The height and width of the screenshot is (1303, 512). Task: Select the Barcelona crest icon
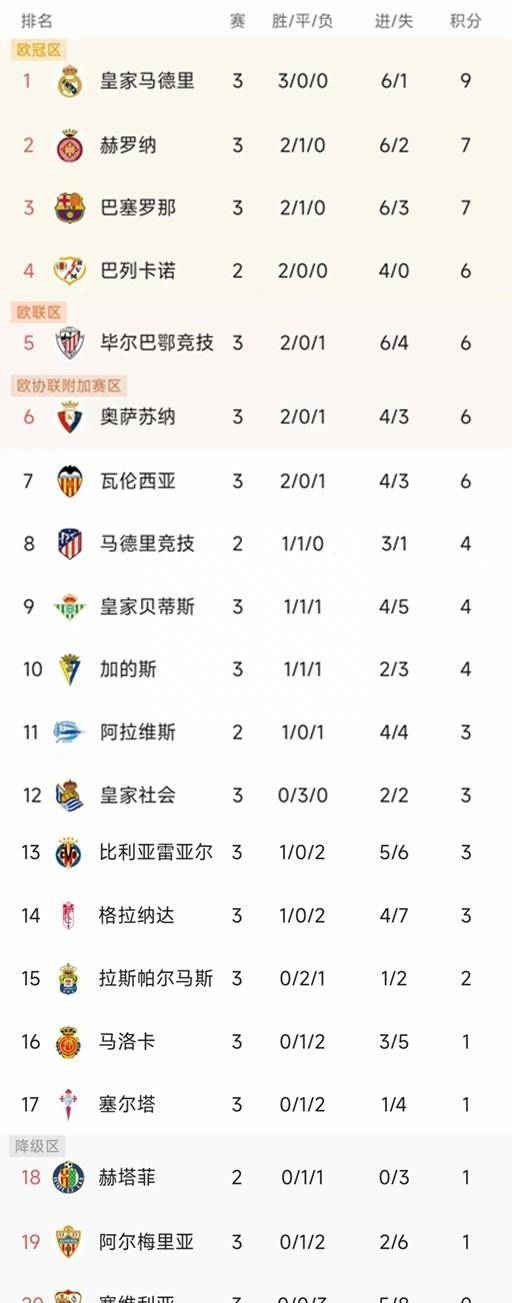point(69,207)
